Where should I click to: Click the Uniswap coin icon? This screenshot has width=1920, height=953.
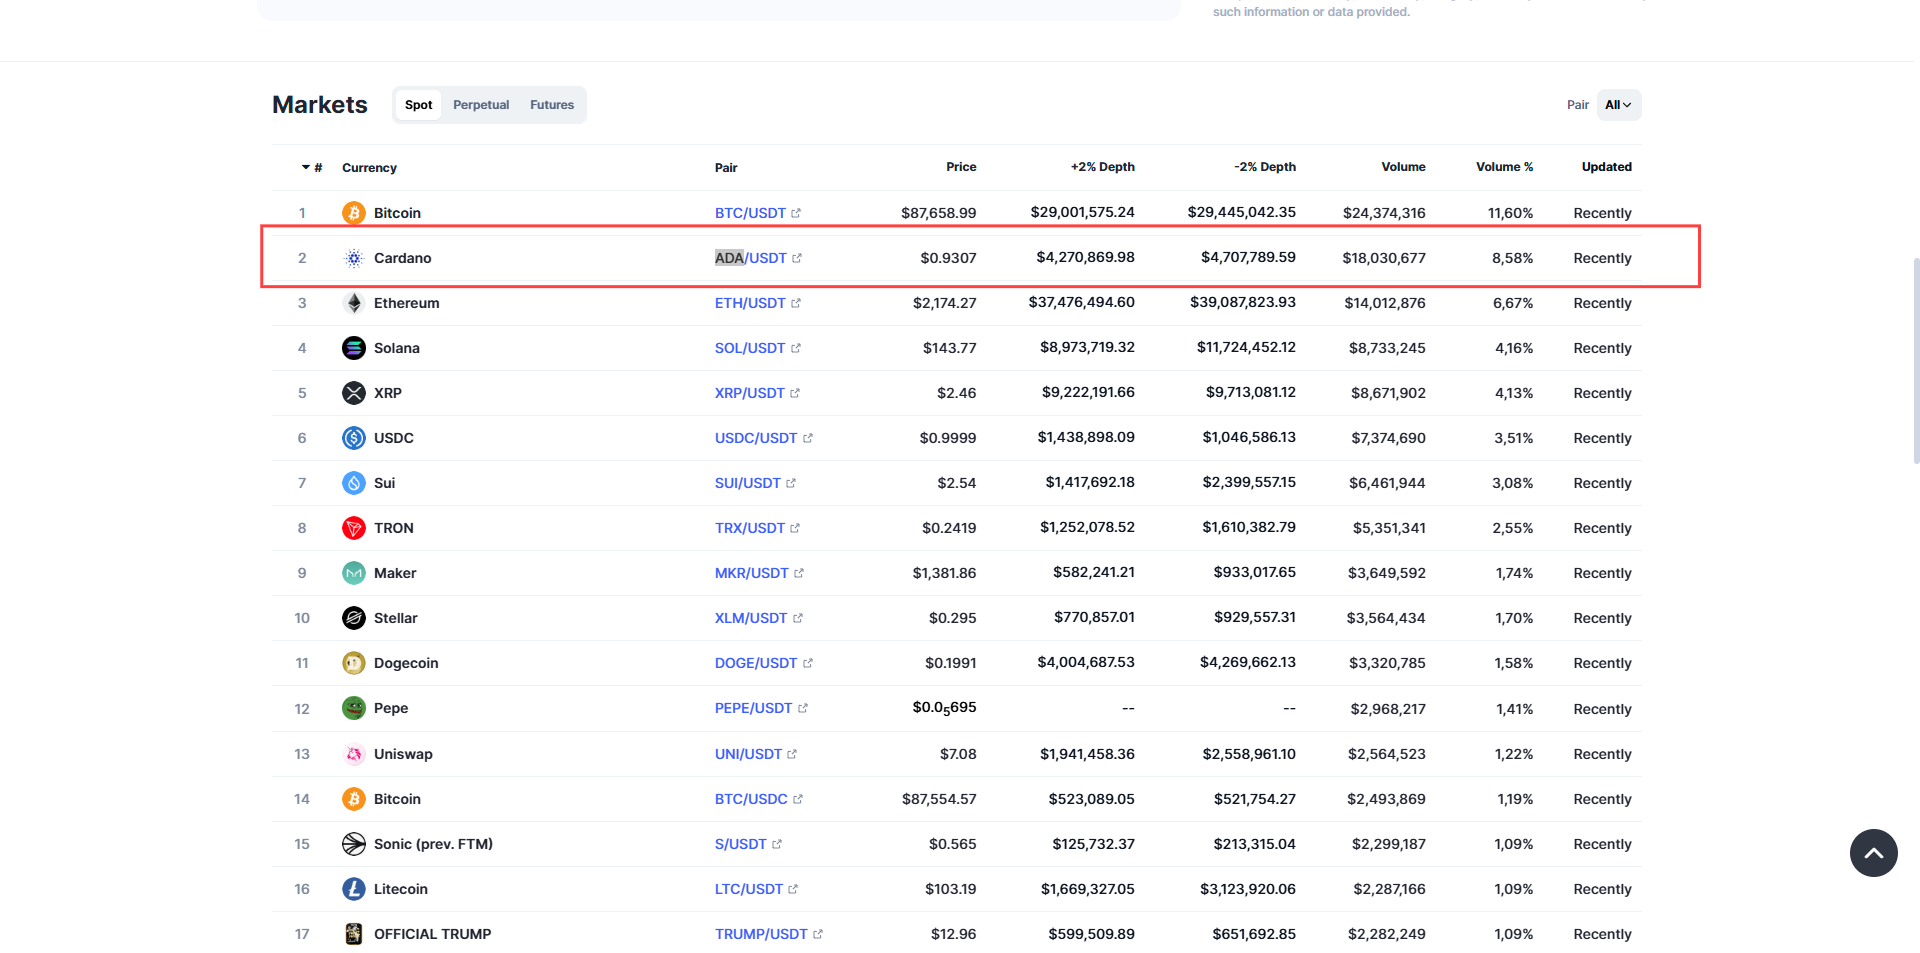[x=354, y=754]
